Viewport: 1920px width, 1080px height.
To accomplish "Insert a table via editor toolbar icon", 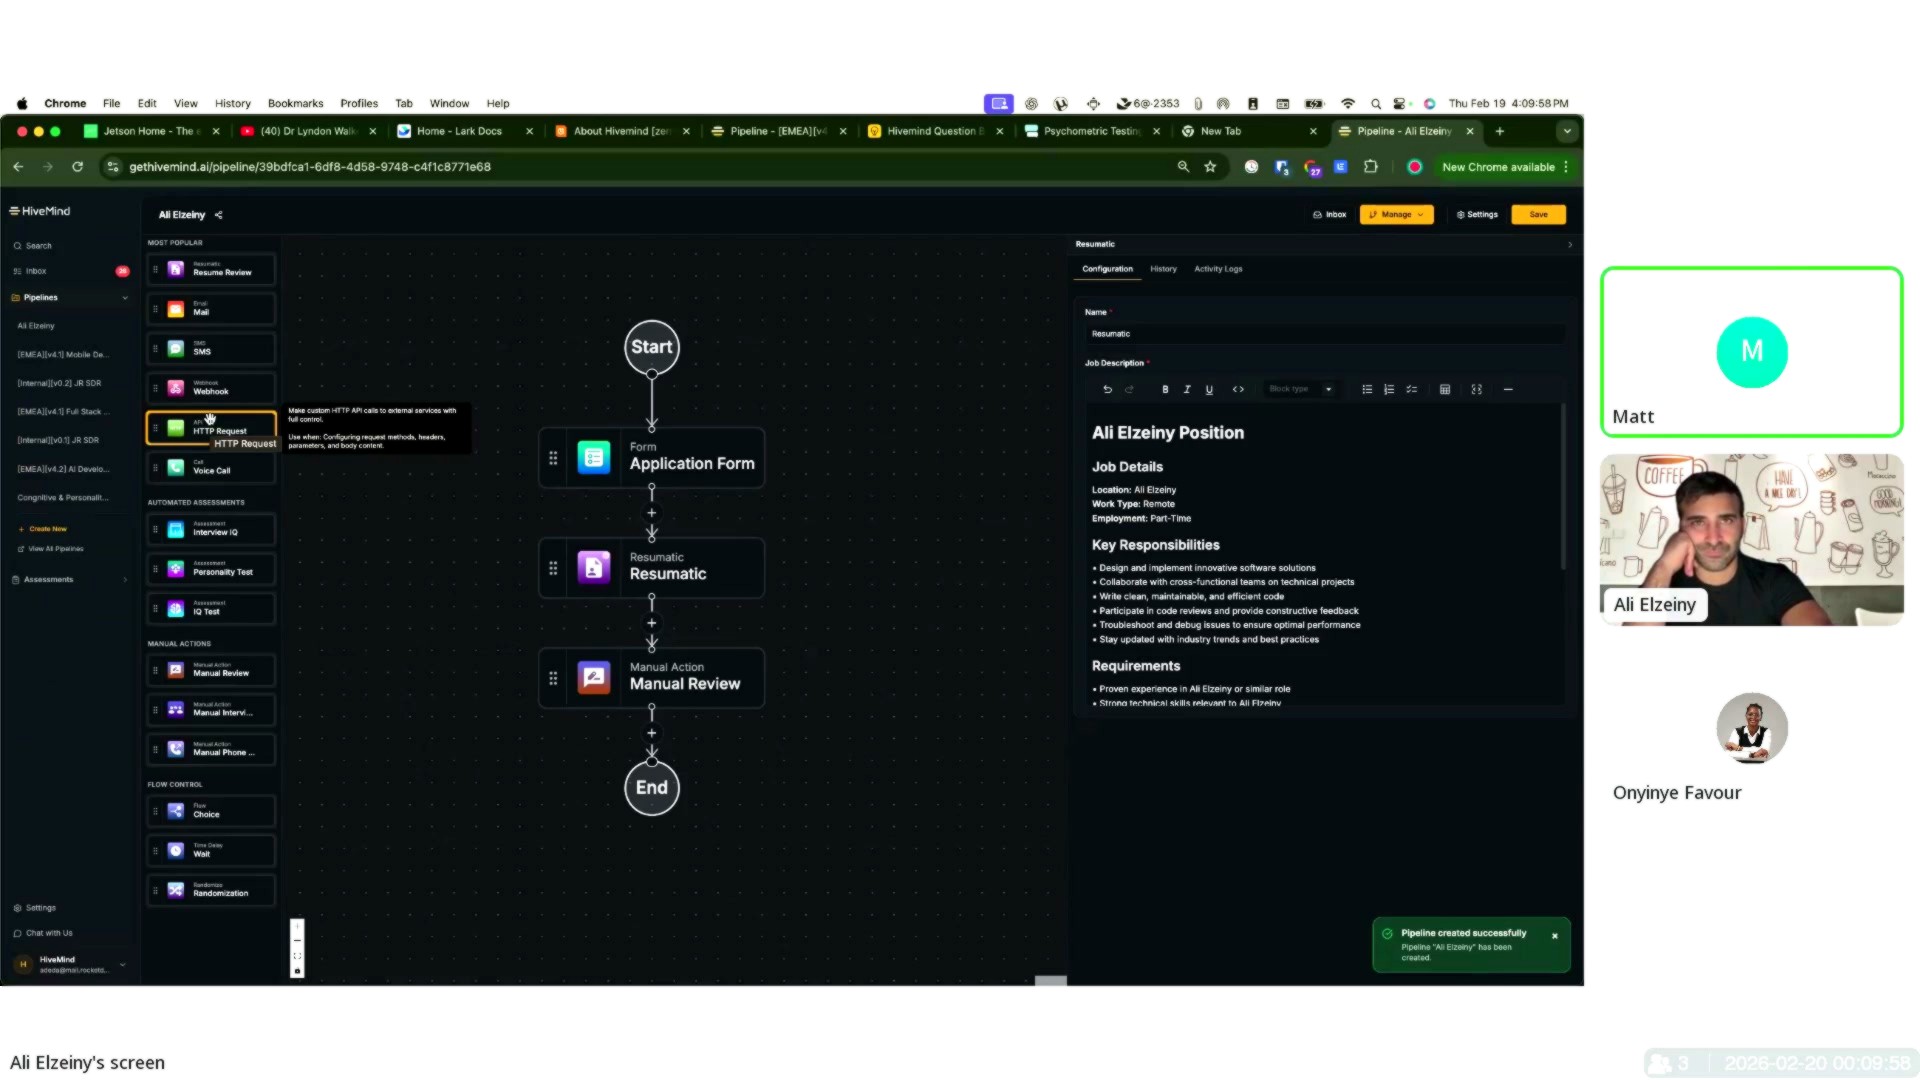I will coord(1445,389).
